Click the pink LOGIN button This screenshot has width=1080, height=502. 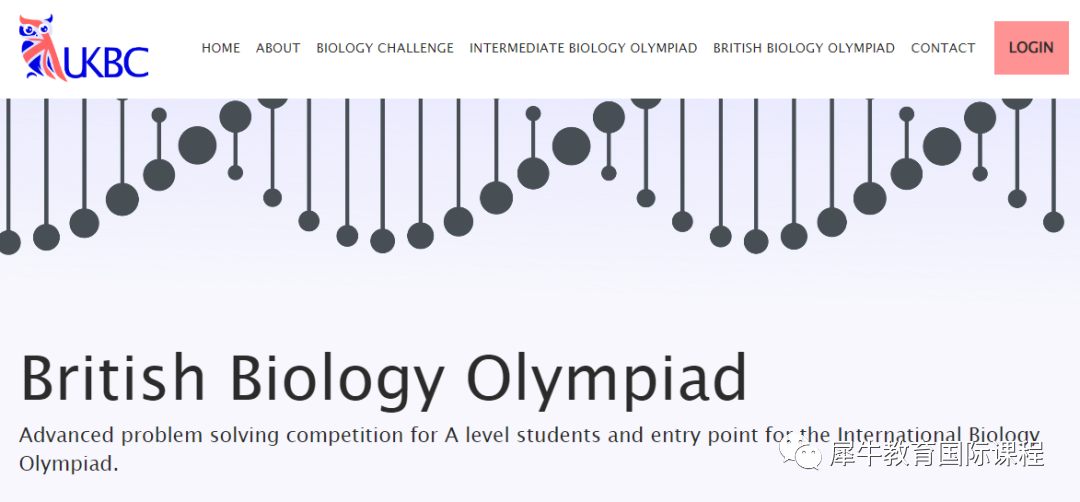(x=1031, y=48)
